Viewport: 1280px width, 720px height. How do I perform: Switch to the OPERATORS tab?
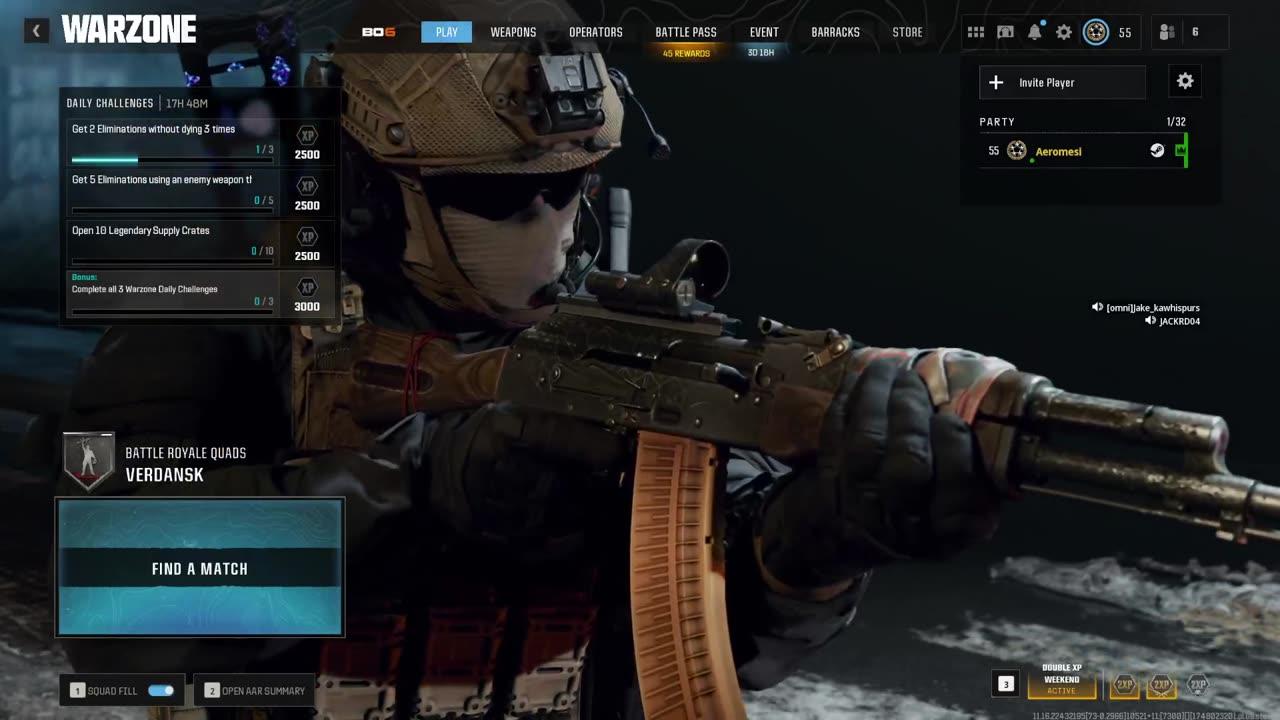click(596, 32)
